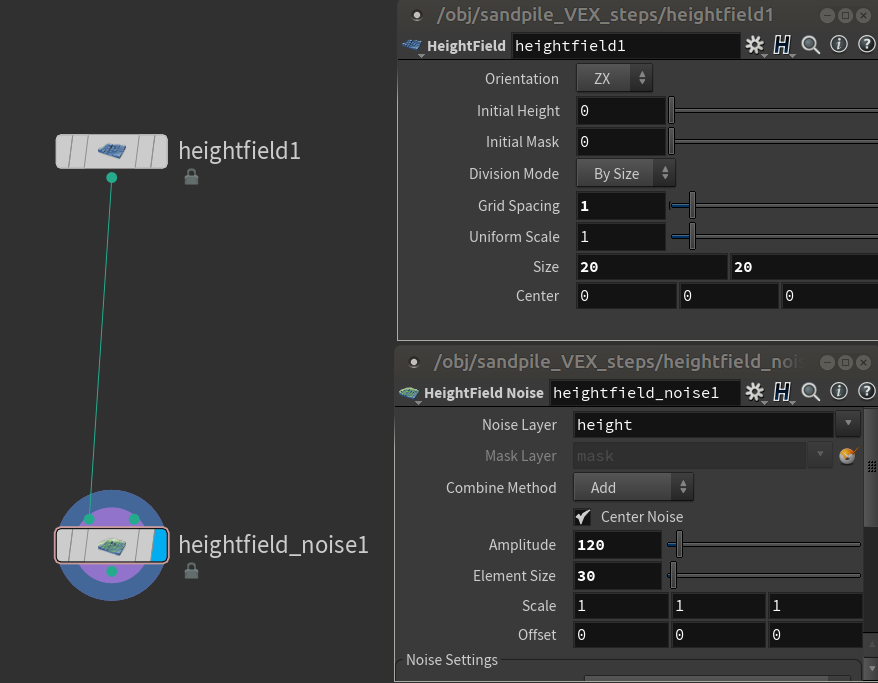Click the magnifier search icon in HeightField panel
Screen dimensions: 878x683
pos(811,45)
